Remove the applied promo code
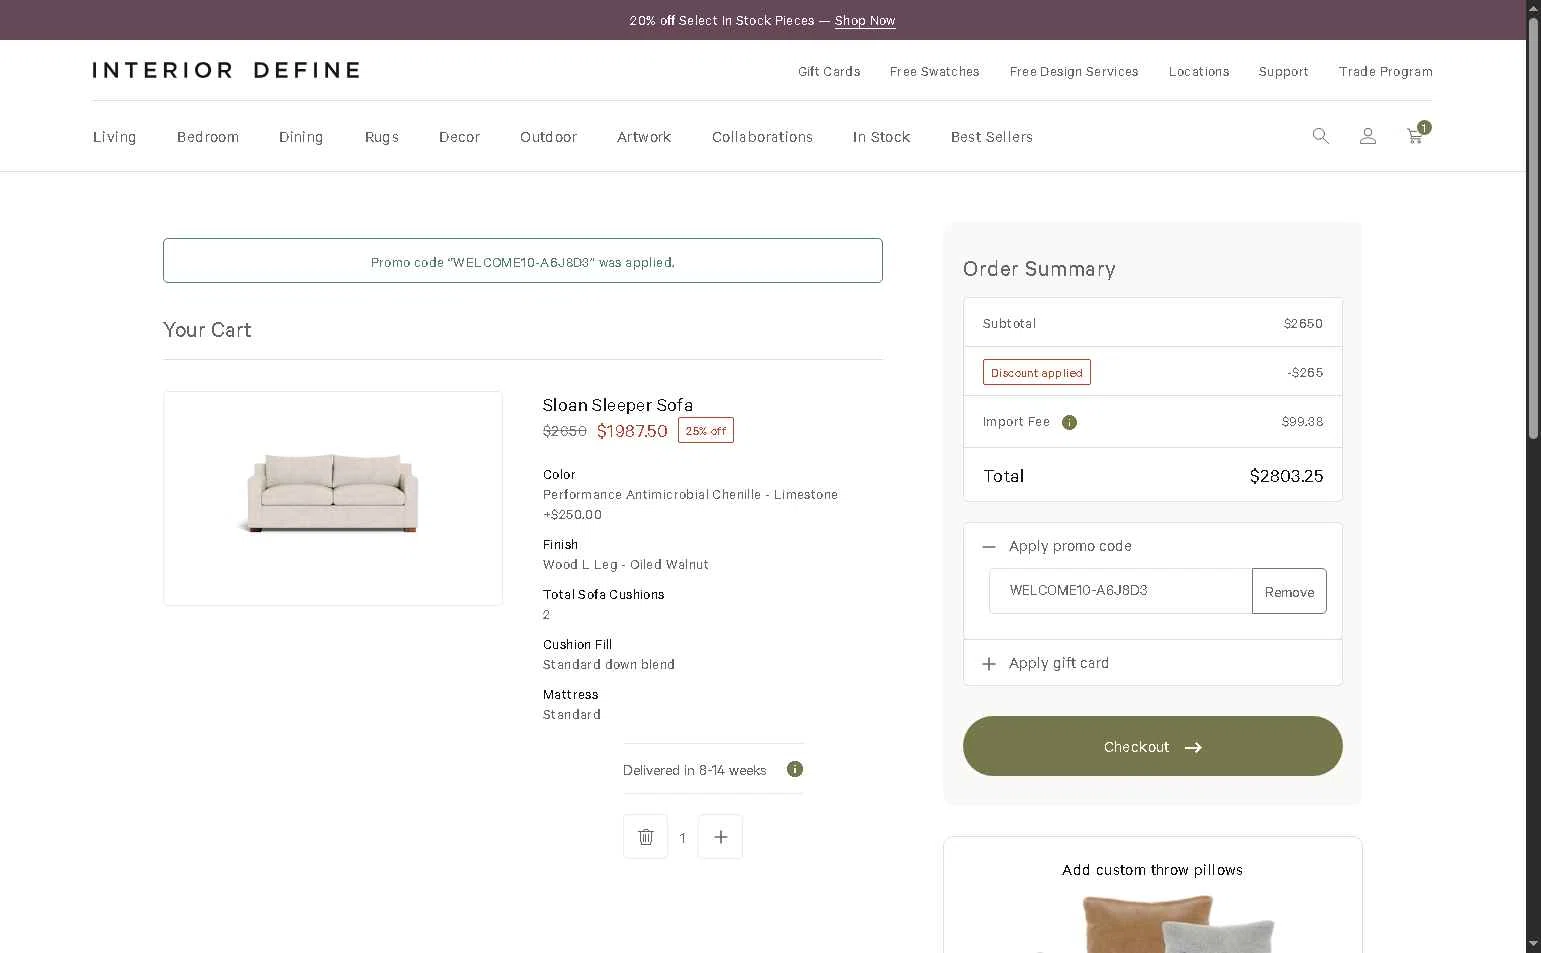This screenshot has width=1541, height=953. (x=1289, y=591)
